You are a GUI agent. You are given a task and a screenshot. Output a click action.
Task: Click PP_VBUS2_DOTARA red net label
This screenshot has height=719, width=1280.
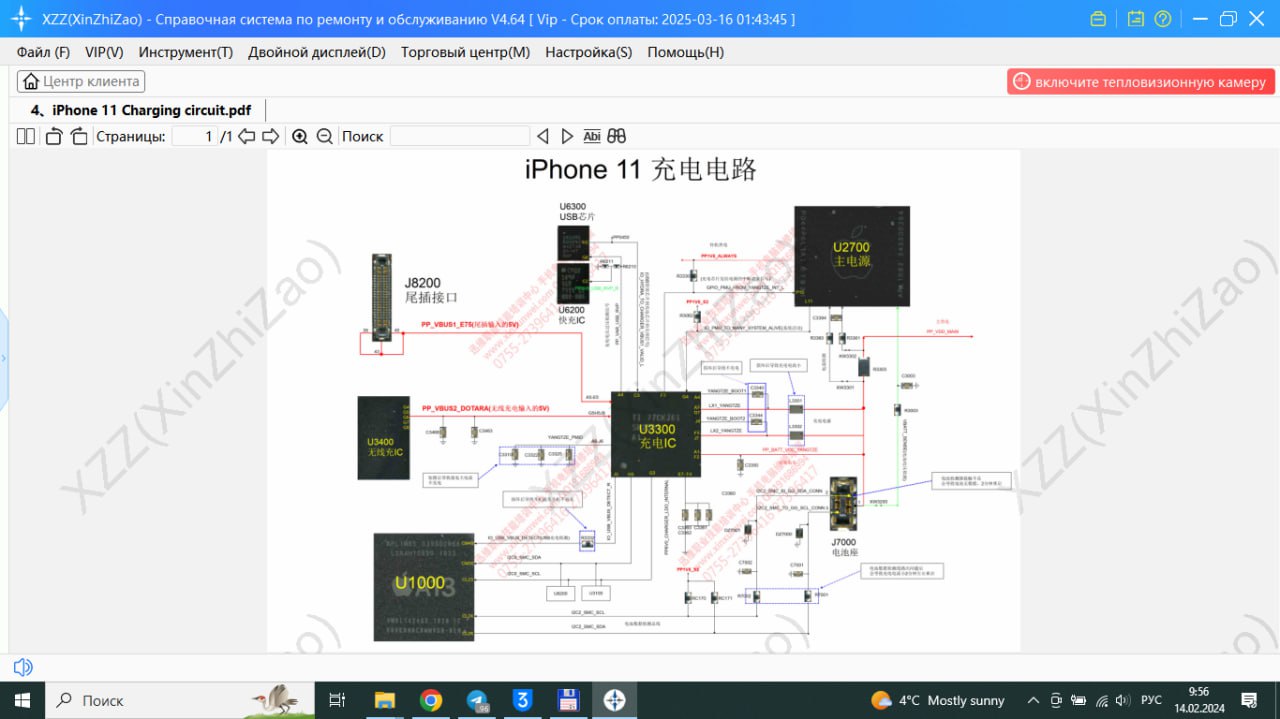(485, 408)
